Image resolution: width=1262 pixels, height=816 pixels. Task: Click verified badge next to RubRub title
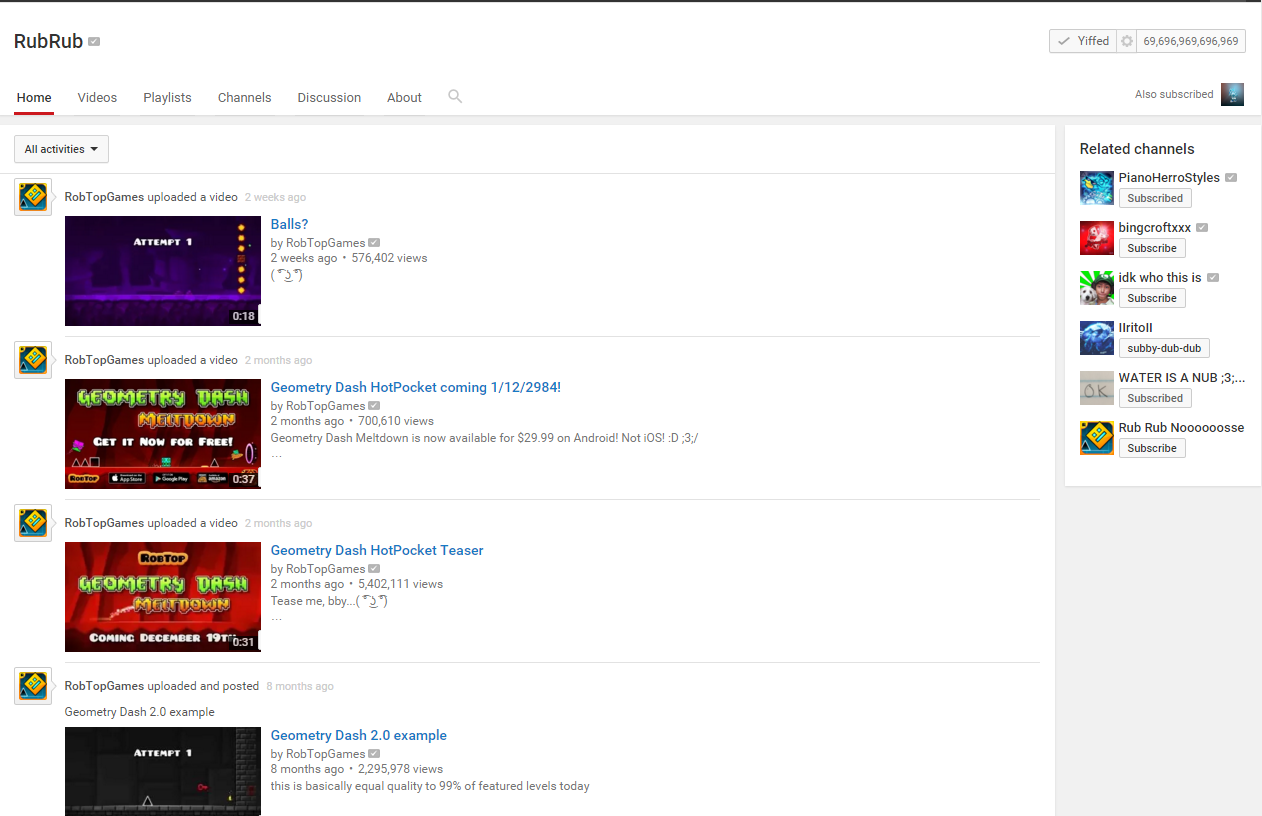click(94, 42)
